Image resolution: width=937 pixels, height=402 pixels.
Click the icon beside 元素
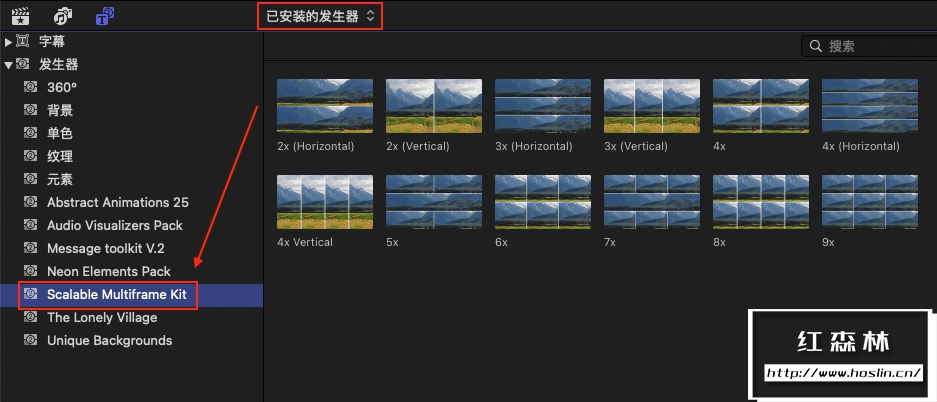click(30, 179)
